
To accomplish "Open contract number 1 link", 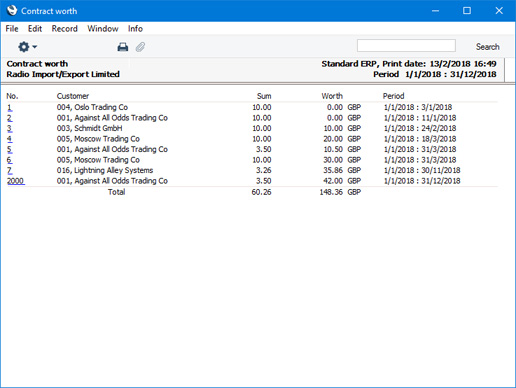I will pyautogui.click(x=10, y=107).
